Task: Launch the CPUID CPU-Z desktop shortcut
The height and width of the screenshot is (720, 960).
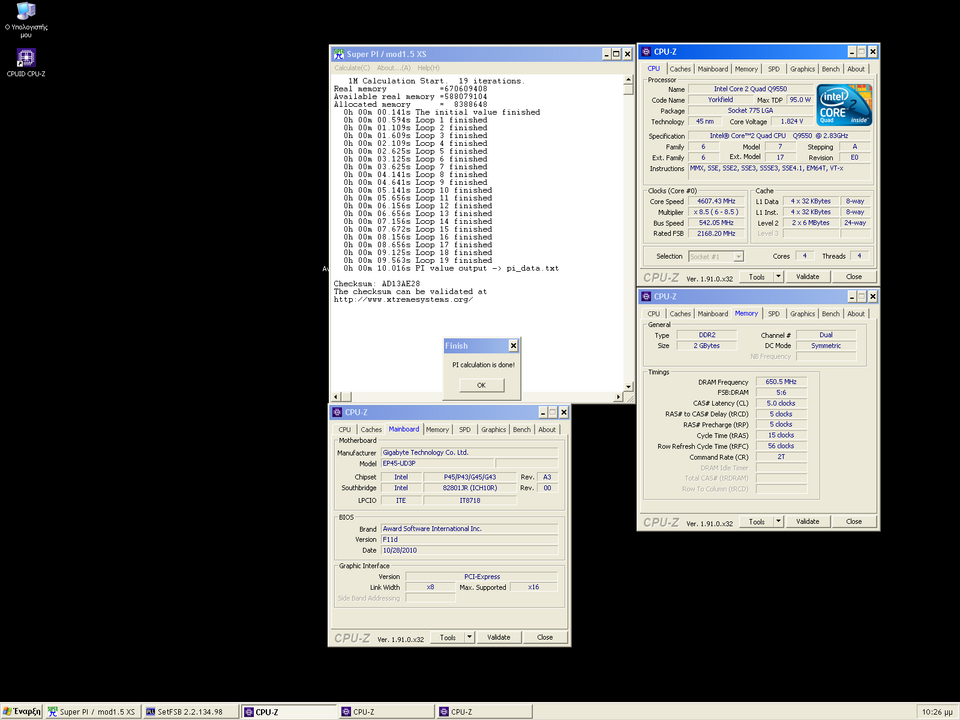Action: pyautogui.click(x=26, y=62)
